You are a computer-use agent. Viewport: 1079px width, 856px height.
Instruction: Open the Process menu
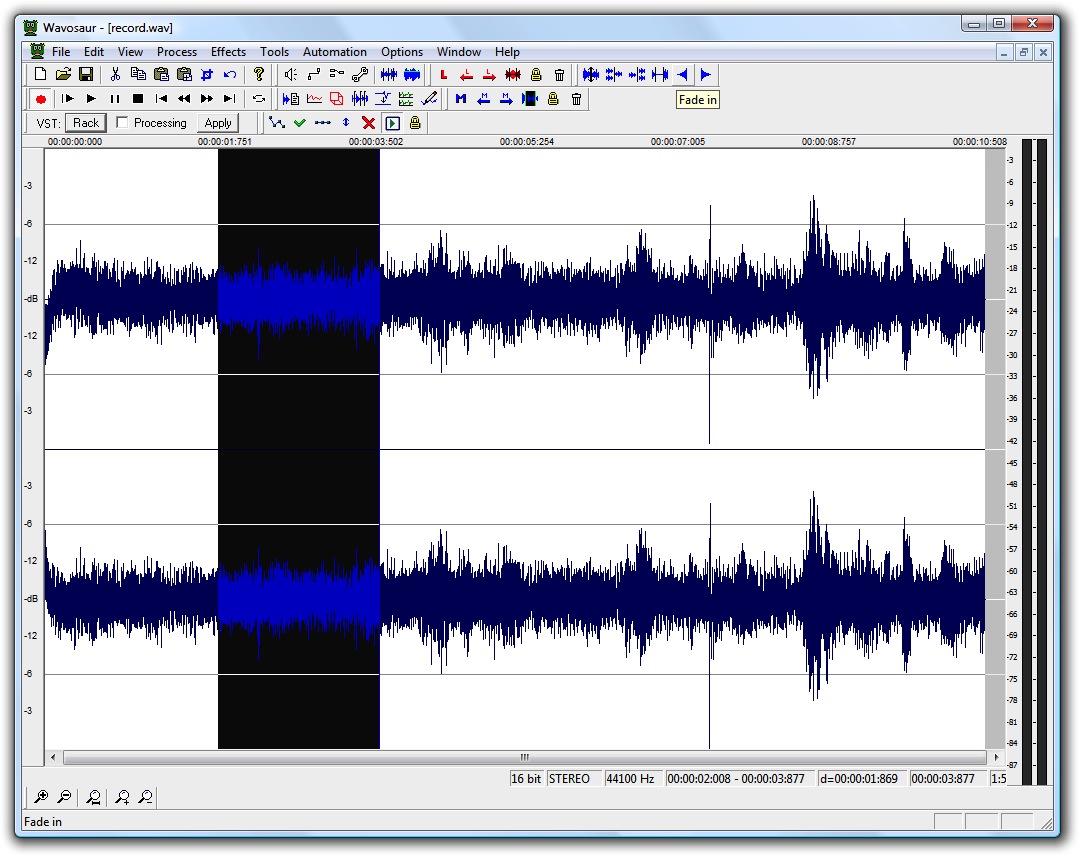177,52
